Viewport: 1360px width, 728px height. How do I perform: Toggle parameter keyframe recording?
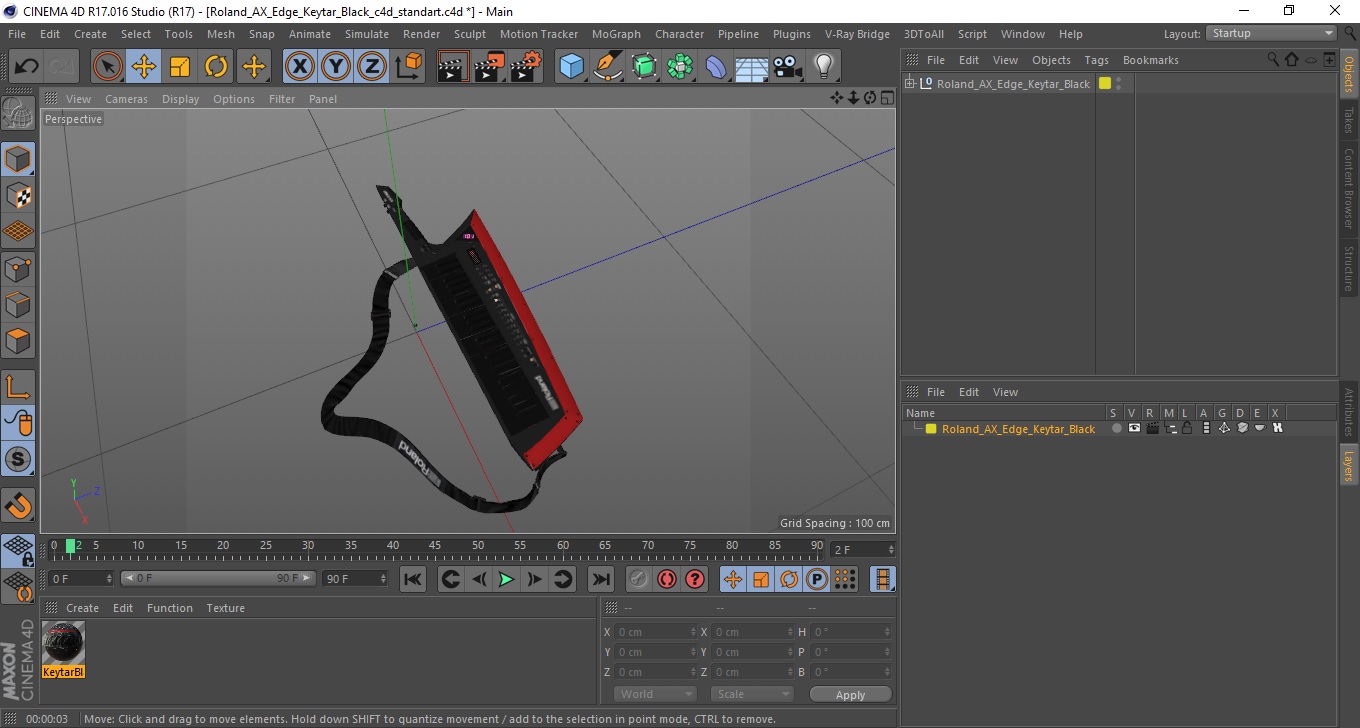(x=817, y=579)
